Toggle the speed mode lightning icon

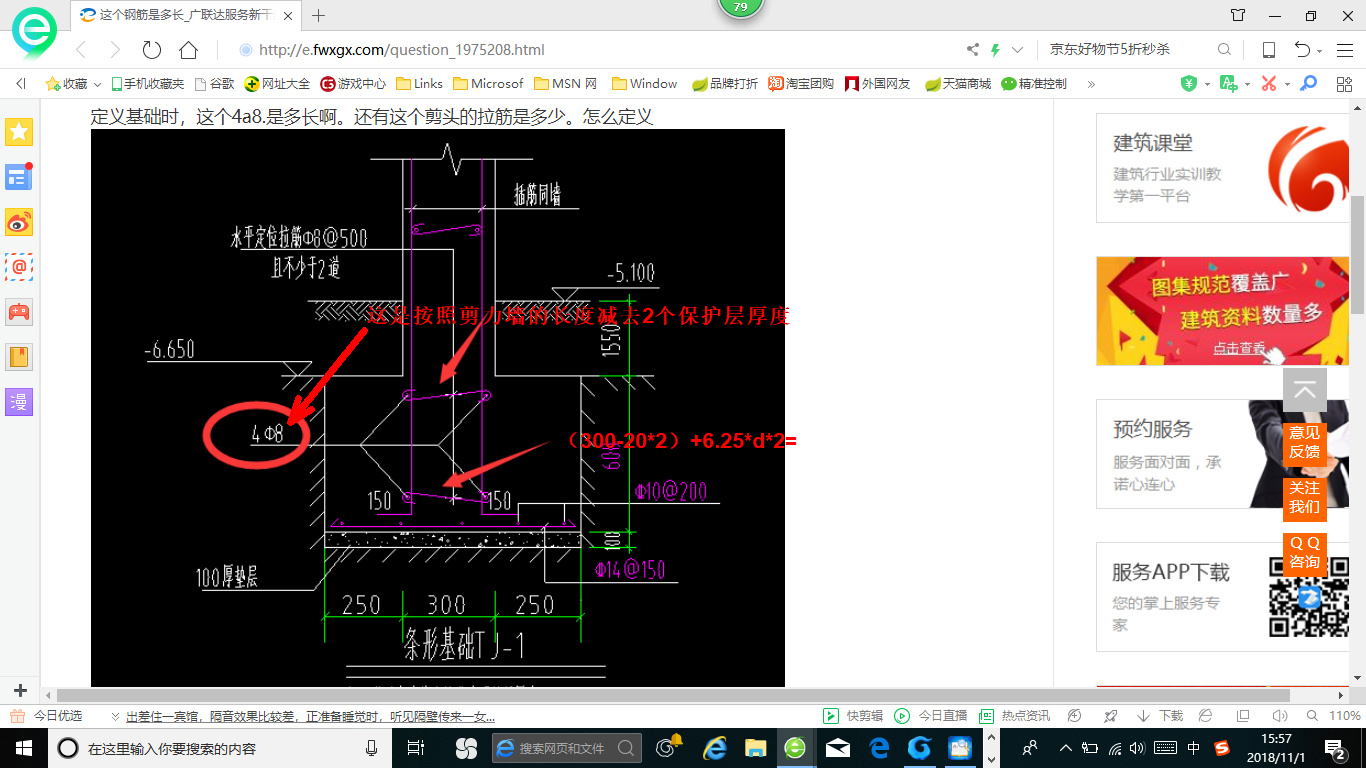pos(995,50)
